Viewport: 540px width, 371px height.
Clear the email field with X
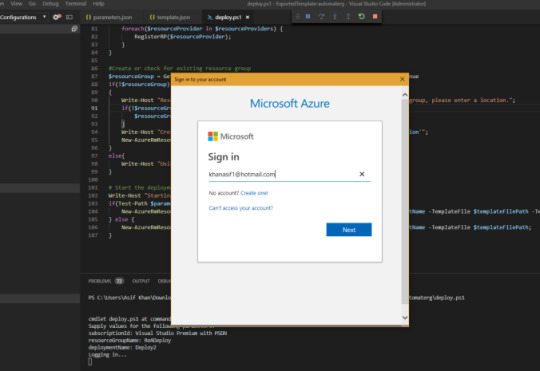(362, 174)
